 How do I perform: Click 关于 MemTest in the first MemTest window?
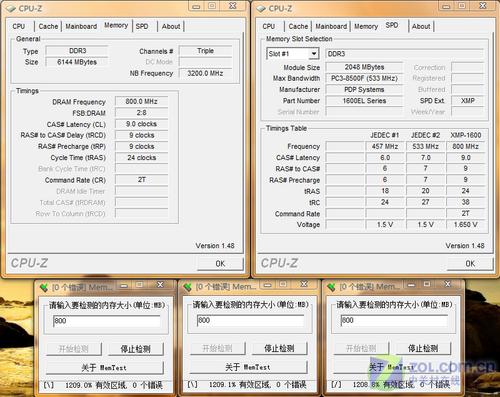pos(104,368)
